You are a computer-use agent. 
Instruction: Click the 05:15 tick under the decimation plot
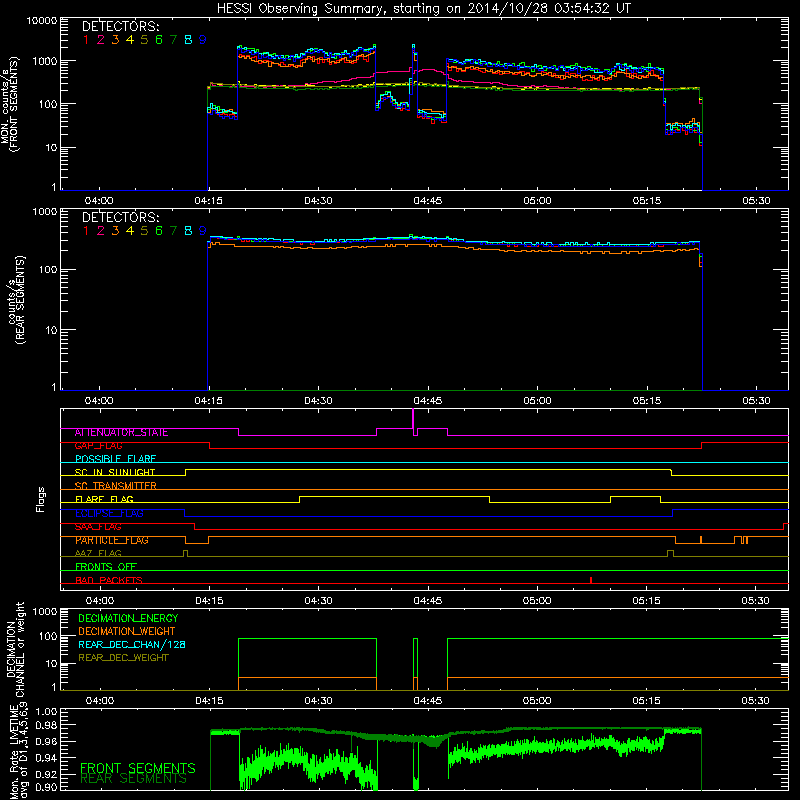pos(646,701)
